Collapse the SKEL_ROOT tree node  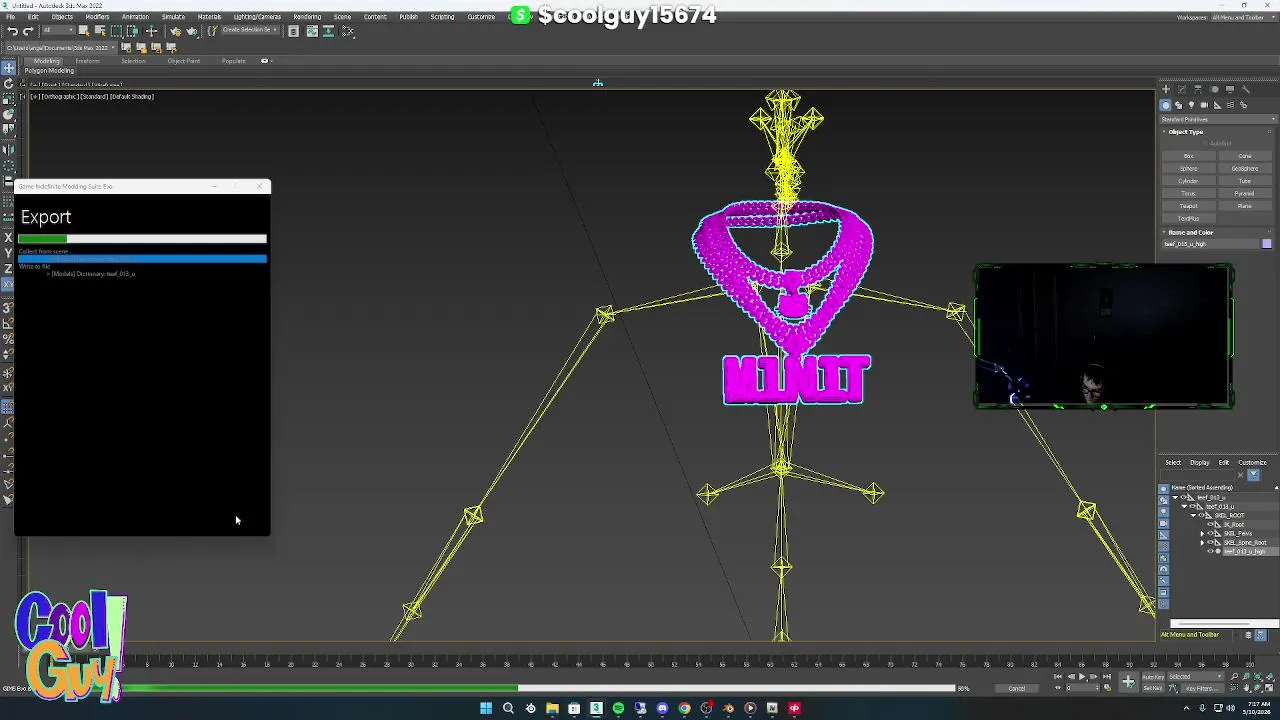(1194, 515)
